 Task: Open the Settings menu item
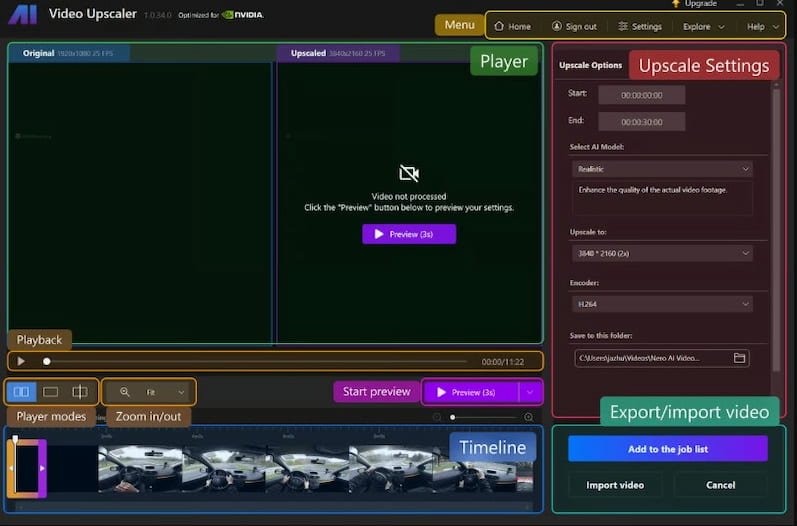coord(639,26)
